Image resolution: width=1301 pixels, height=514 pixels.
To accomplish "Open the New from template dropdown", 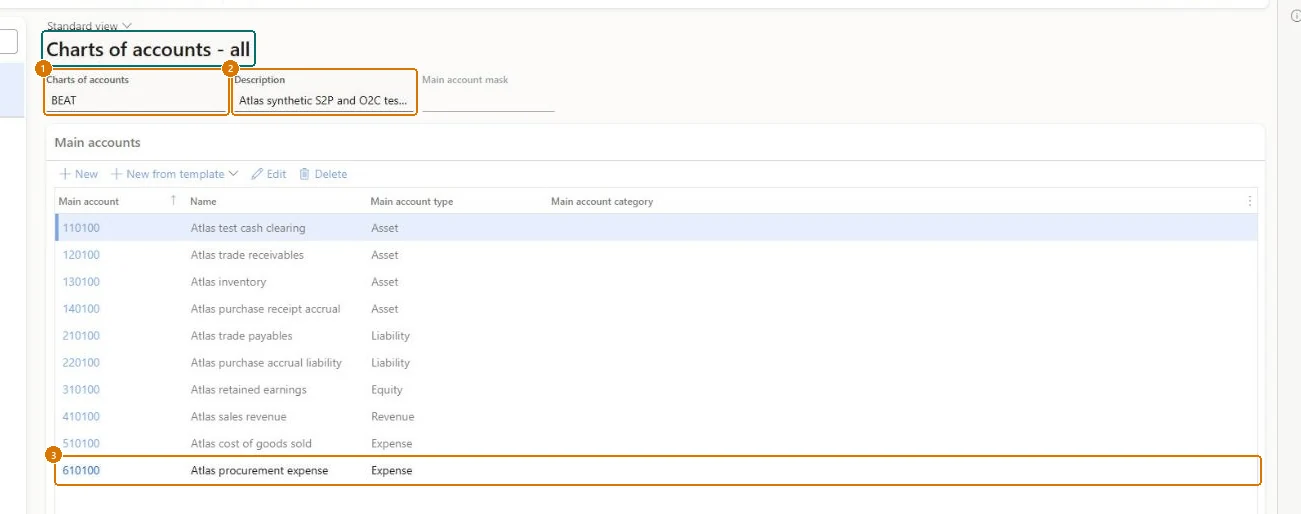I will tap(175, 174).
